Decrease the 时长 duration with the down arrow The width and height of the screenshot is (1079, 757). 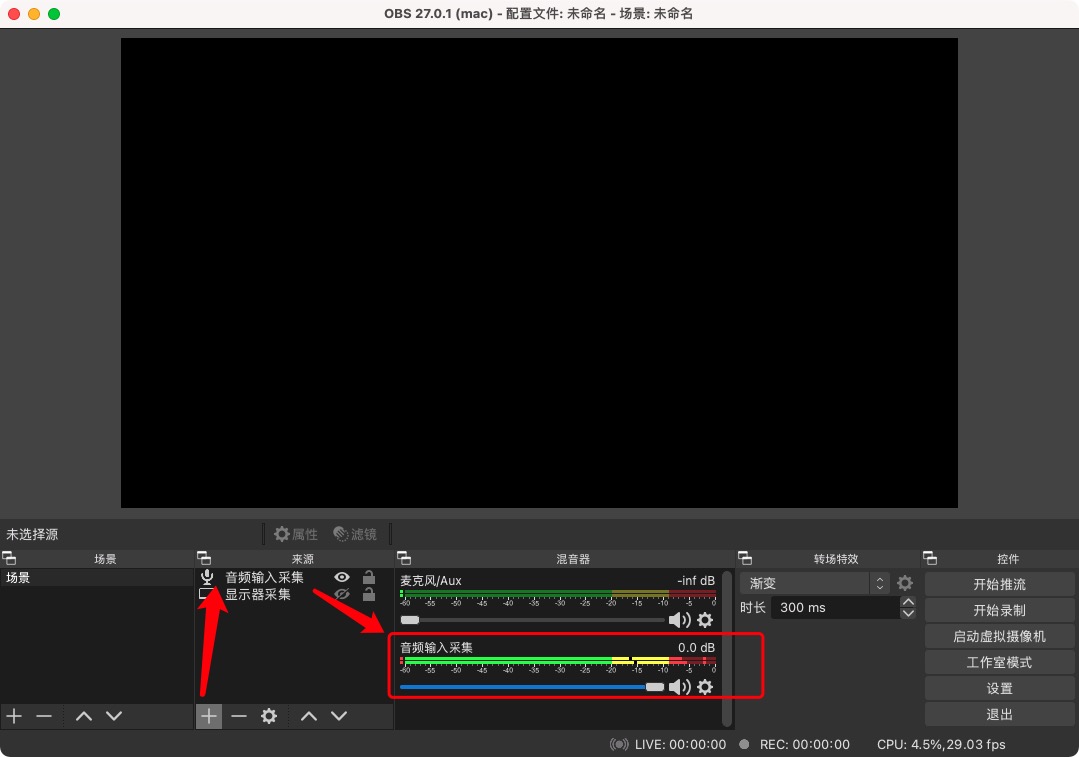pos(908,613)
